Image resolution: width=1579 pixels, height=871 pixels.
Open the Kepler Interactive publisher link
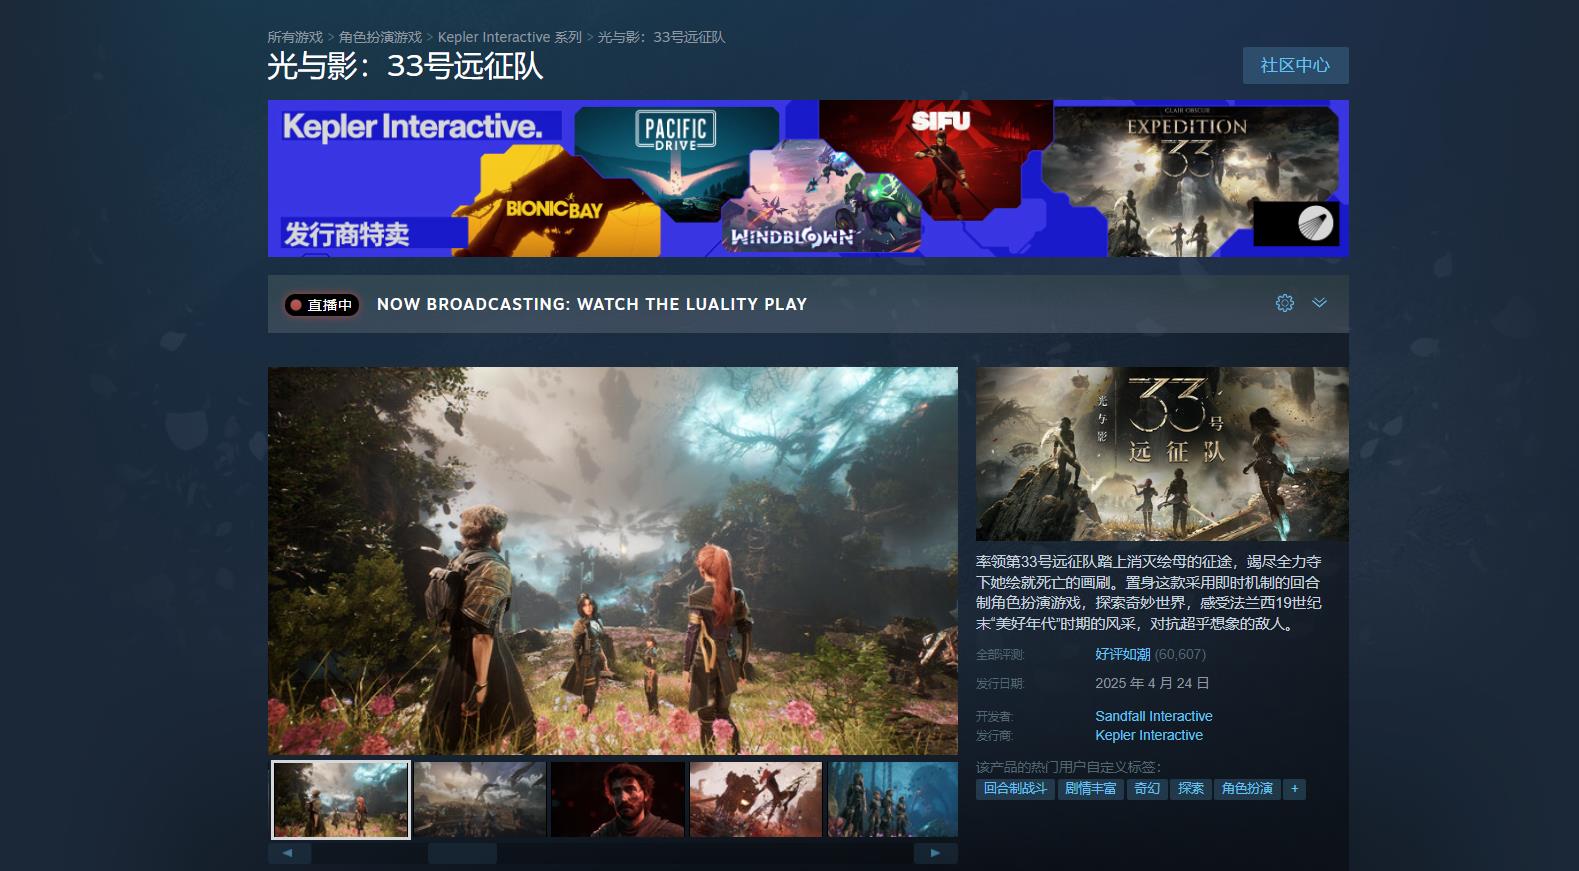[x=1148, y=735]
